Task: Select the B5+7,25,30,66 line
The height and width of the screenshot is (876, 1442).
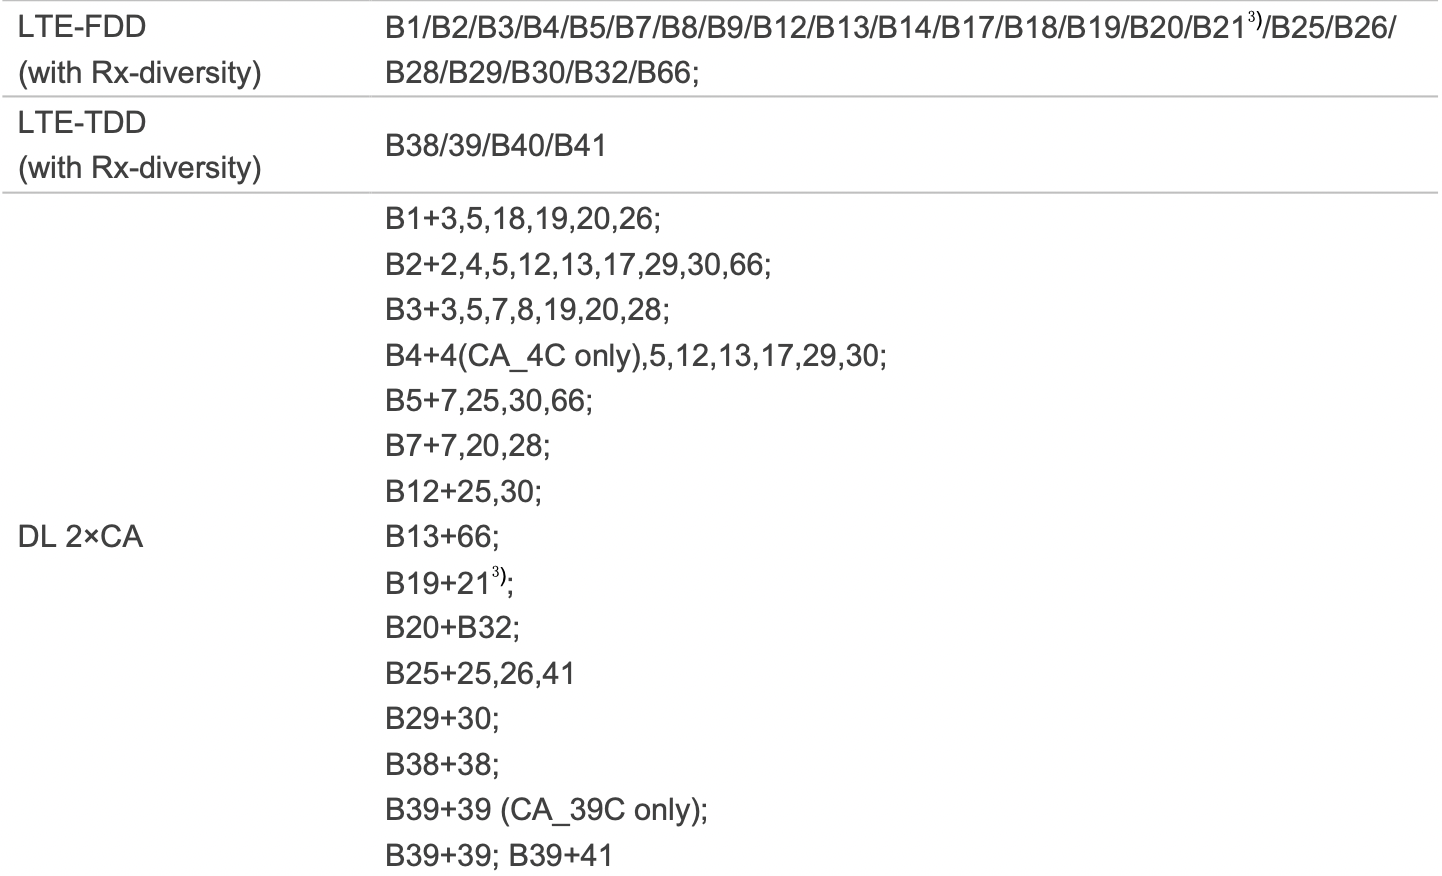Action: point(489,400)
